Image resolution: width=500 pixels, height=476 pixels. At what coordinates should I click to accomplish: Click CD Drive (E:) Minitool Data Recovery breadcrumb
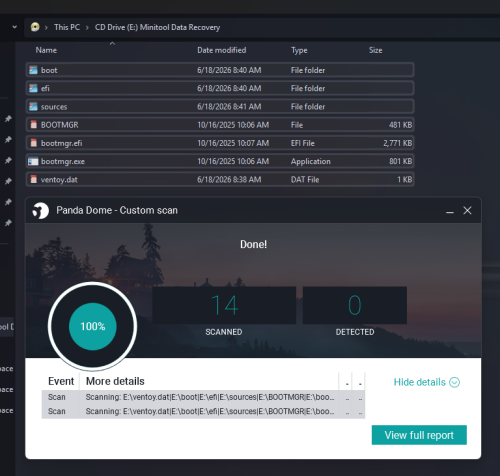(157, 27)
